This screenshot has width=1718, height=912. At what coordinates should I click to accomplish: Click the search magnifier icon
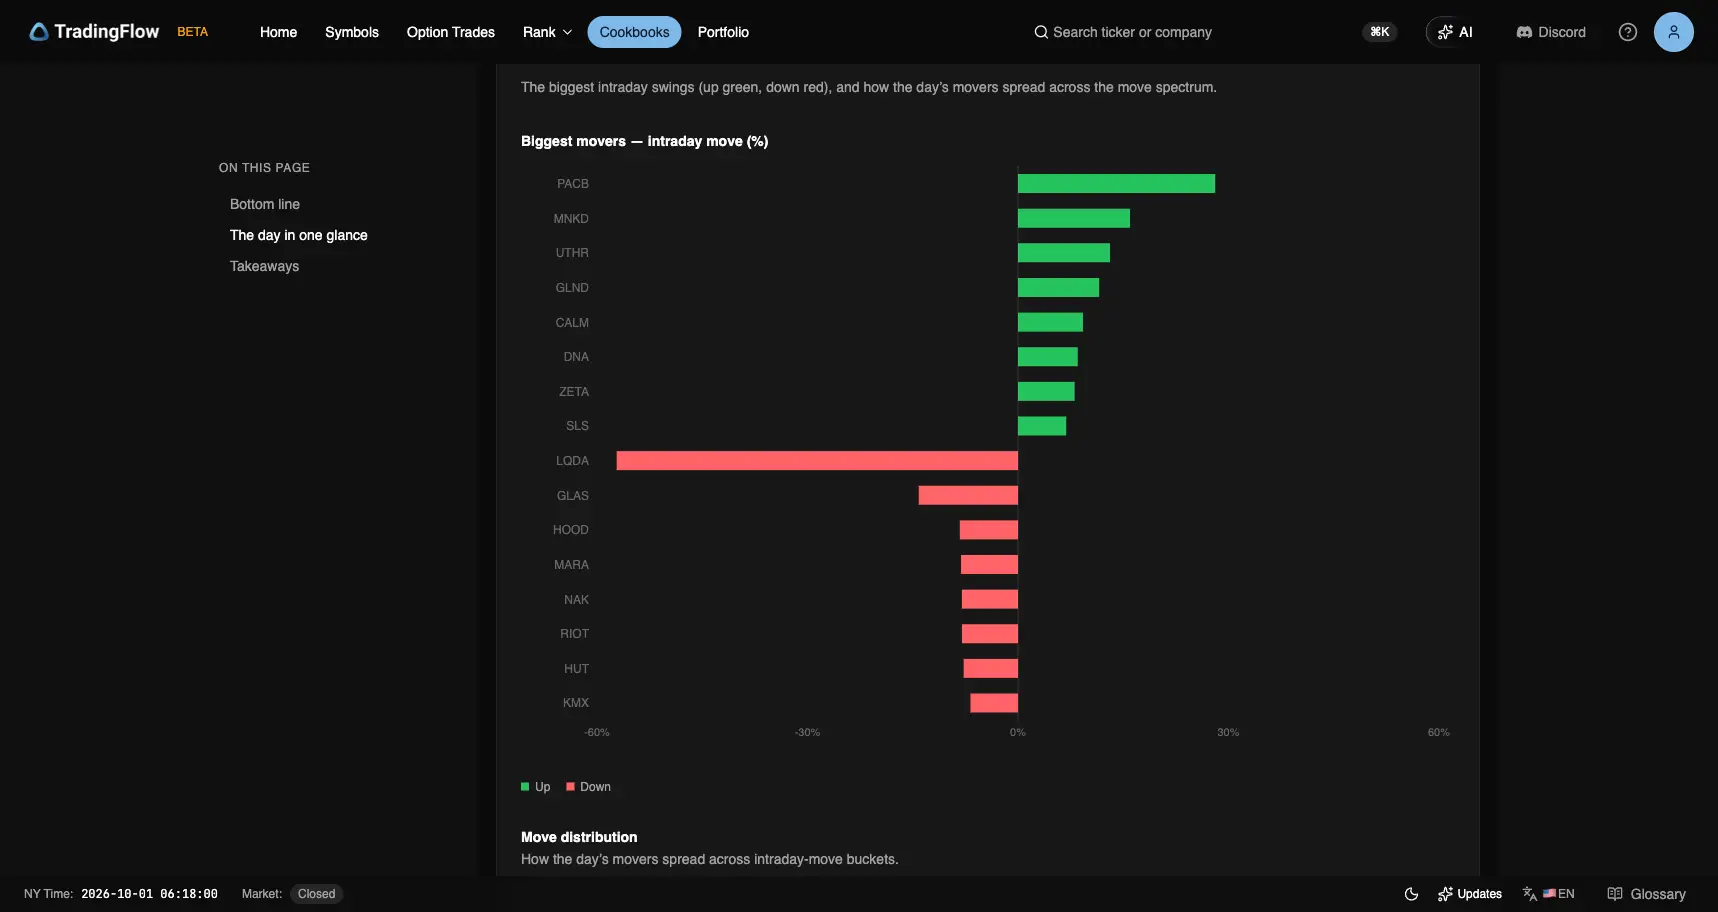point(1041,32)
